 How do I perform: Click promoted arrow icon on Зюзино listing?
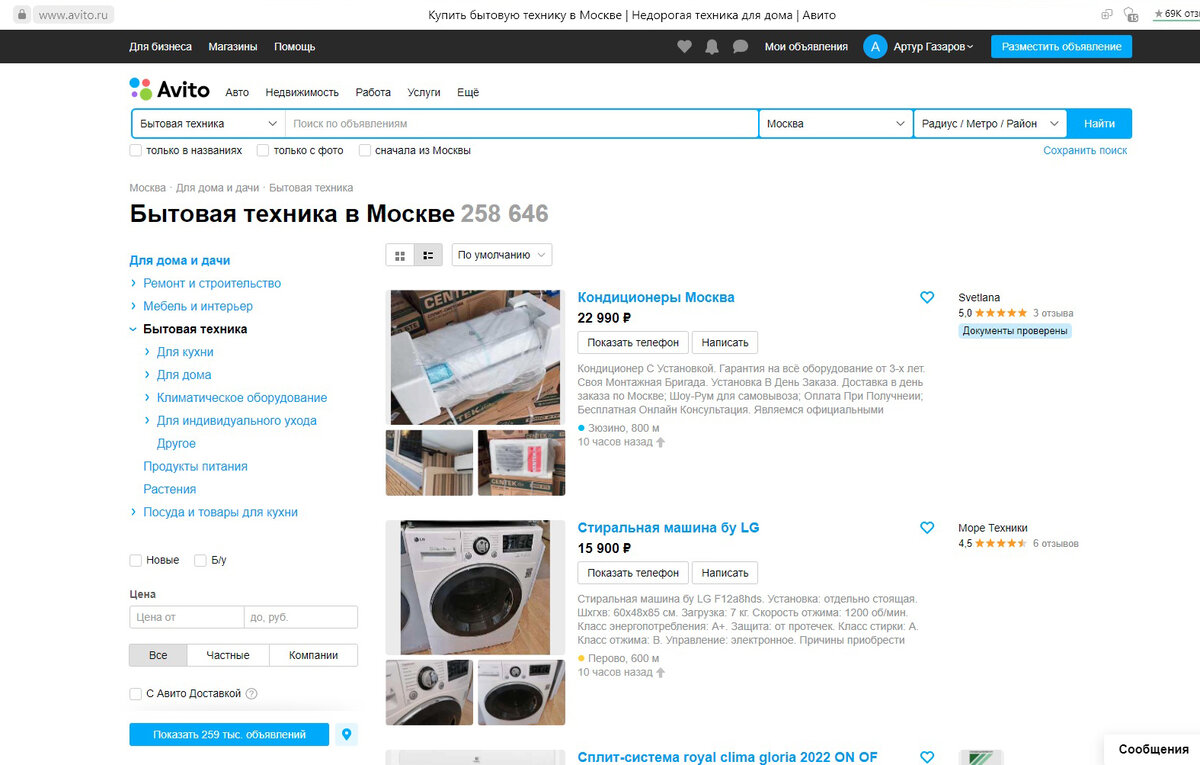[660, 443]
